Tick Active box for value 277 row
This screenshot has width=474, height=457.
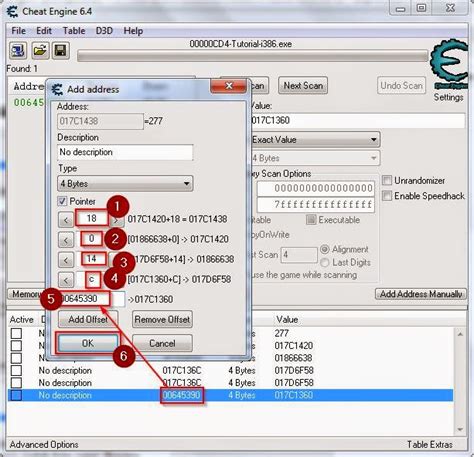tap(16, 333)
